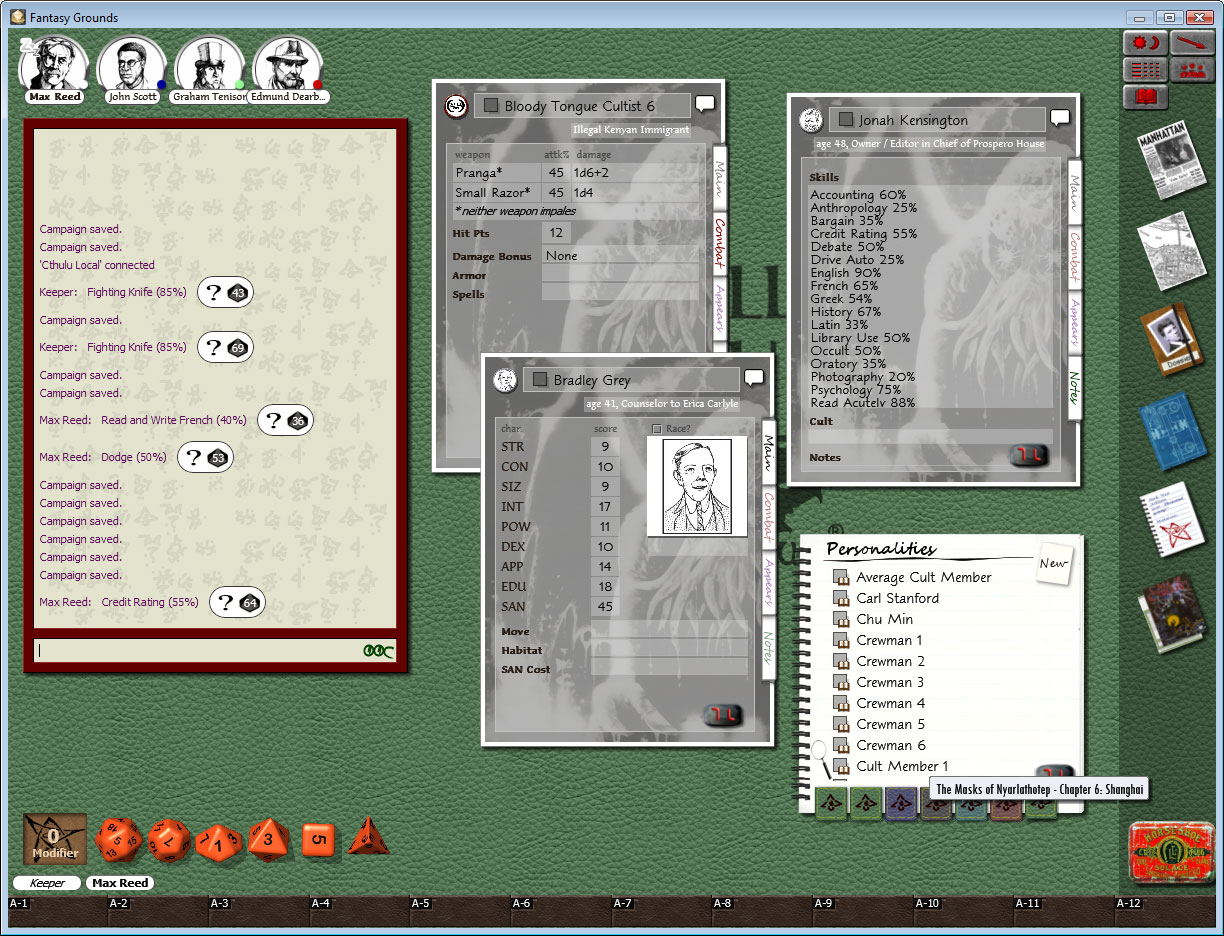Open the Chu Min personality entry
Viewport: 1224px width, 936px height.
[884, 619]
